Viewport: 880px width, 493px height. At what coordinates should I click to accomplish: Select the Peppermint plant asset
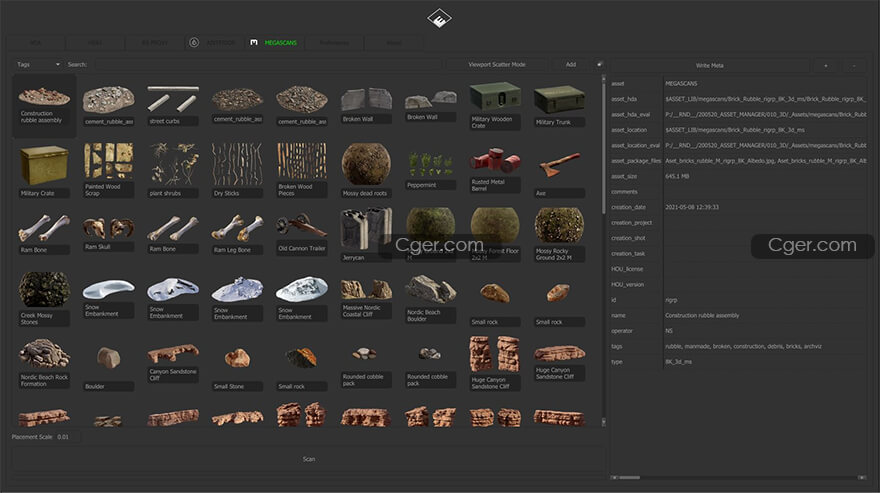pos(430,170)
